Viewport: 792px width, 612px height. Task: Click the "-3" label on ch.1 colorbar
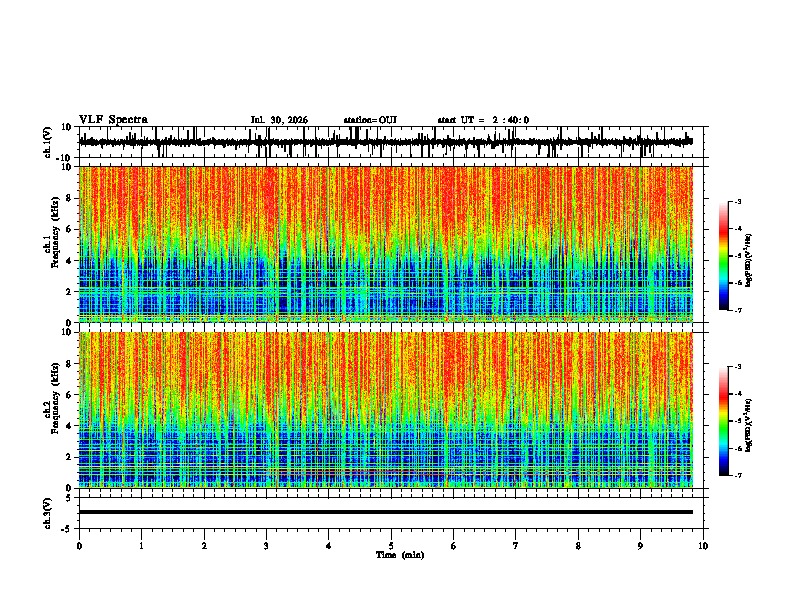point(737,202)
